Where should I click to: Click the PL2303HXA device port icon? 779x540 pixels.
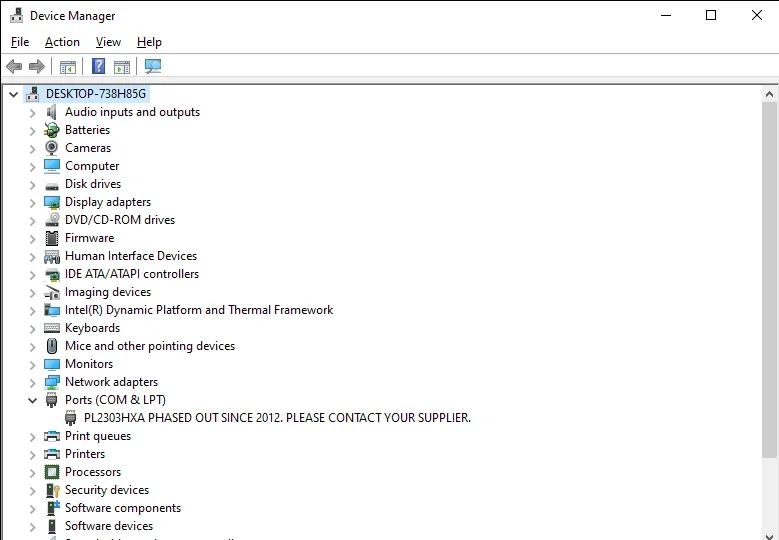click(71, 418)
